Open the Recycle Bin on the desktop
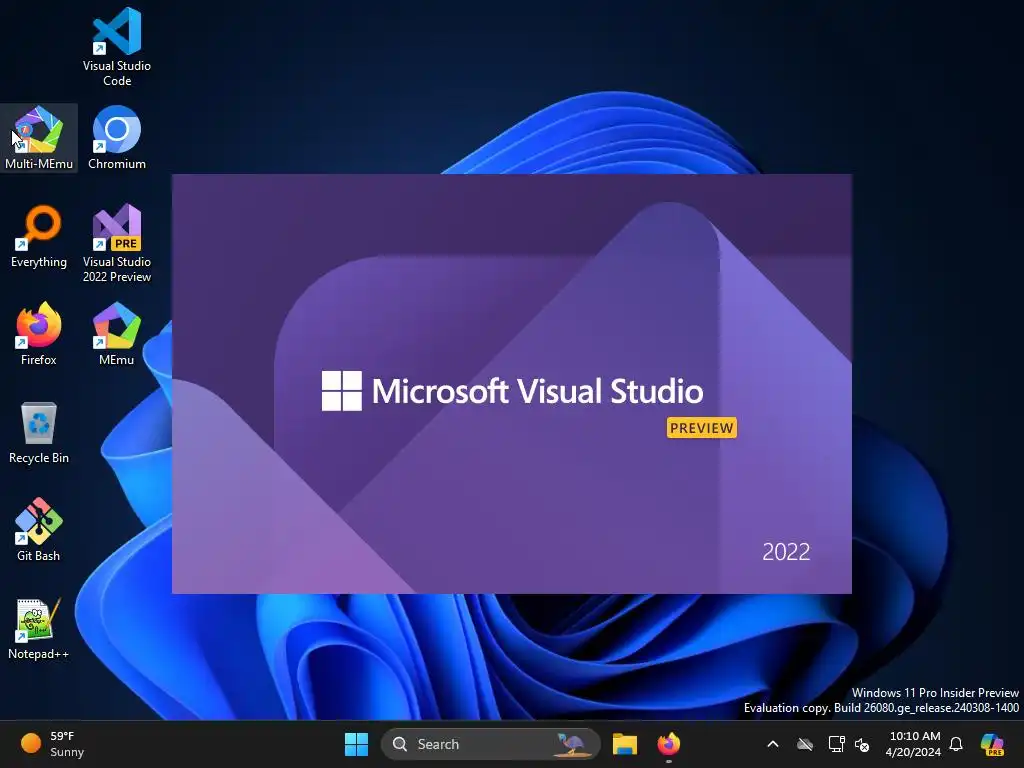The width and height of the screenshot is (1024, 768). 39,432
